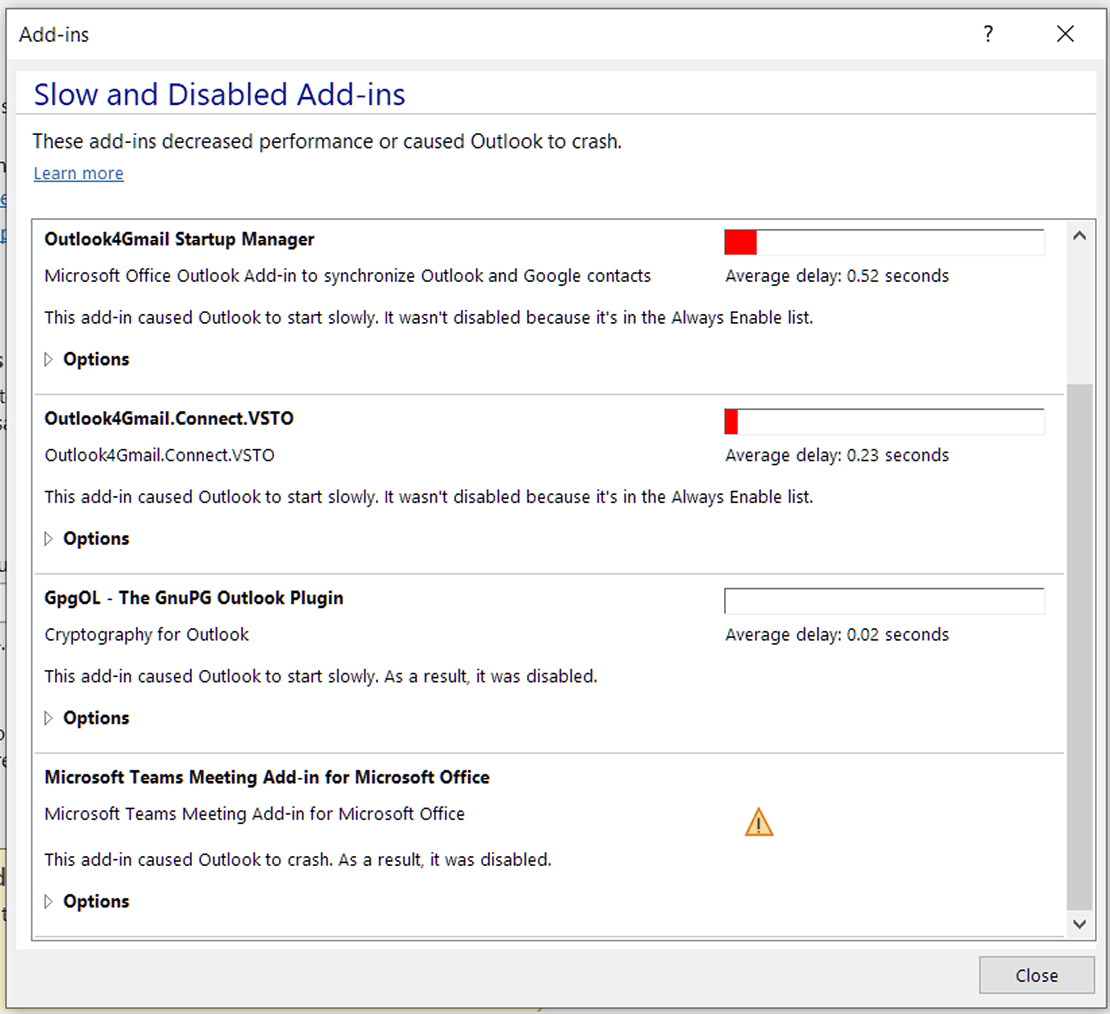Click the Slow and Disabled Add-ins heading
The image size is (1110, 1014).
(219, 94)
